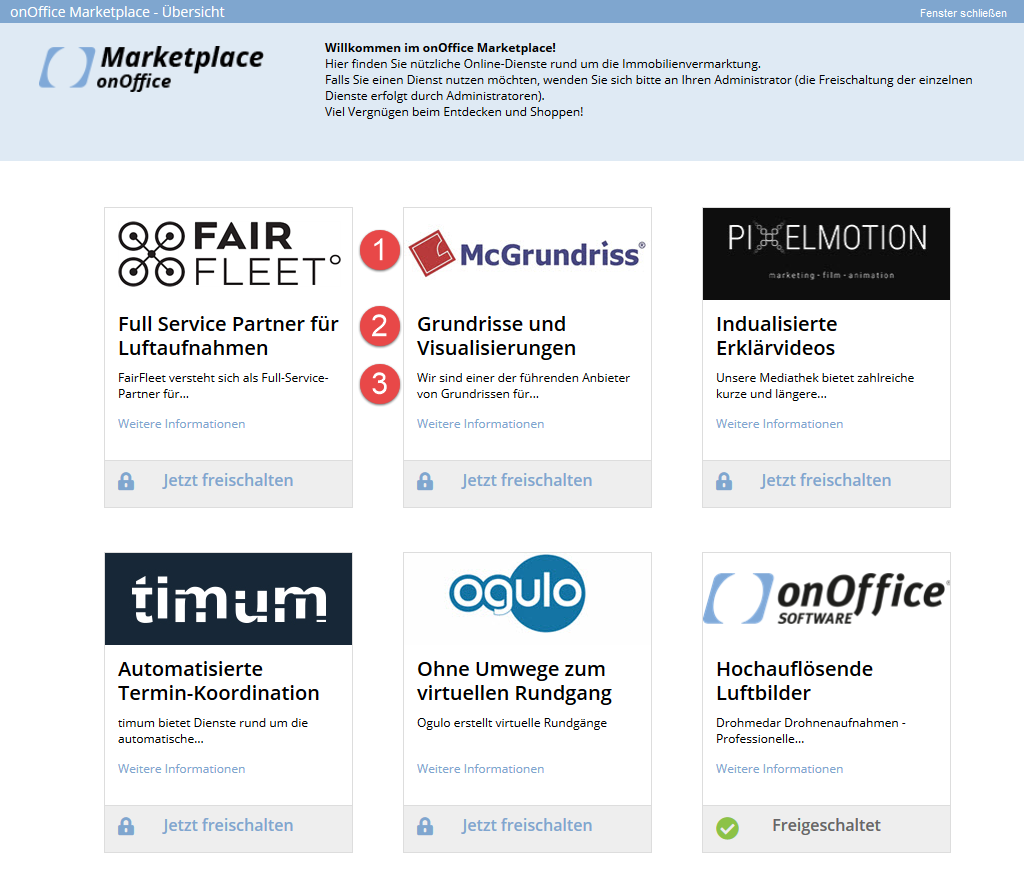
Task: Click the 'Willkommen im onOffice Marketplace!' headline
Action: 440,48
